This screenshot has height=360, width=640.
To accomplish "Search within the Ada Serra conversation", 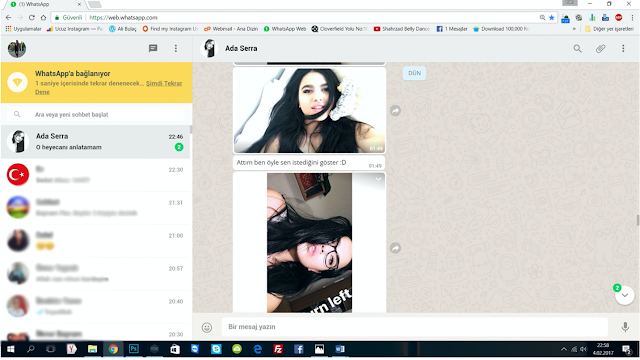I will (x=577, y=49).
